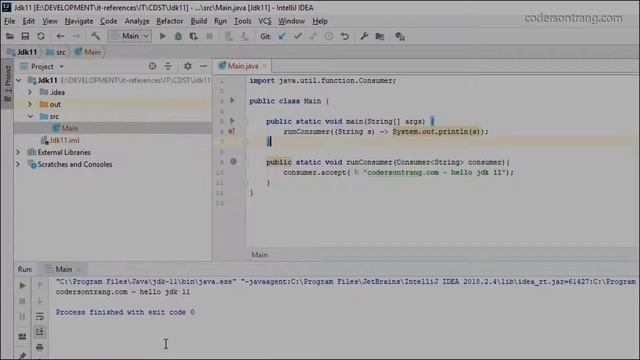This screenshot has width=640, height=360.
Task: Navigate back with the left arrow icon
Action: 60,36
